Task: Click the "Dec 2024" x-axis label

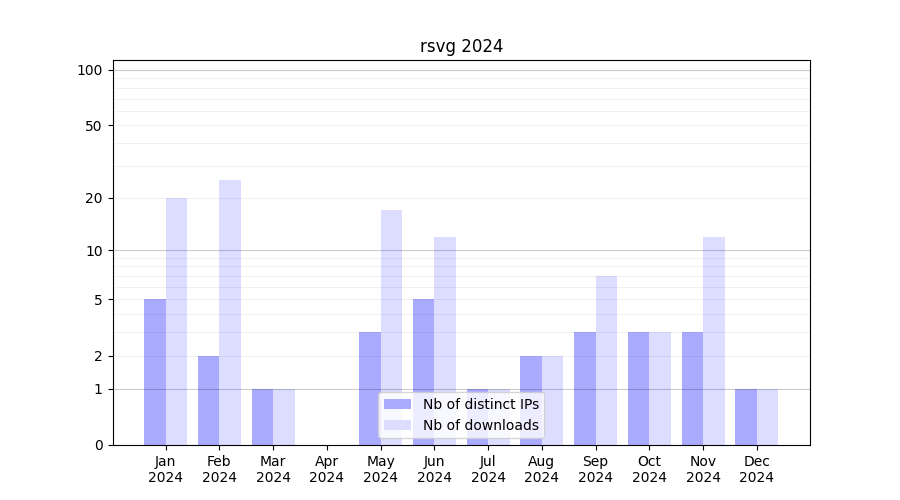Action: point(757,469)
